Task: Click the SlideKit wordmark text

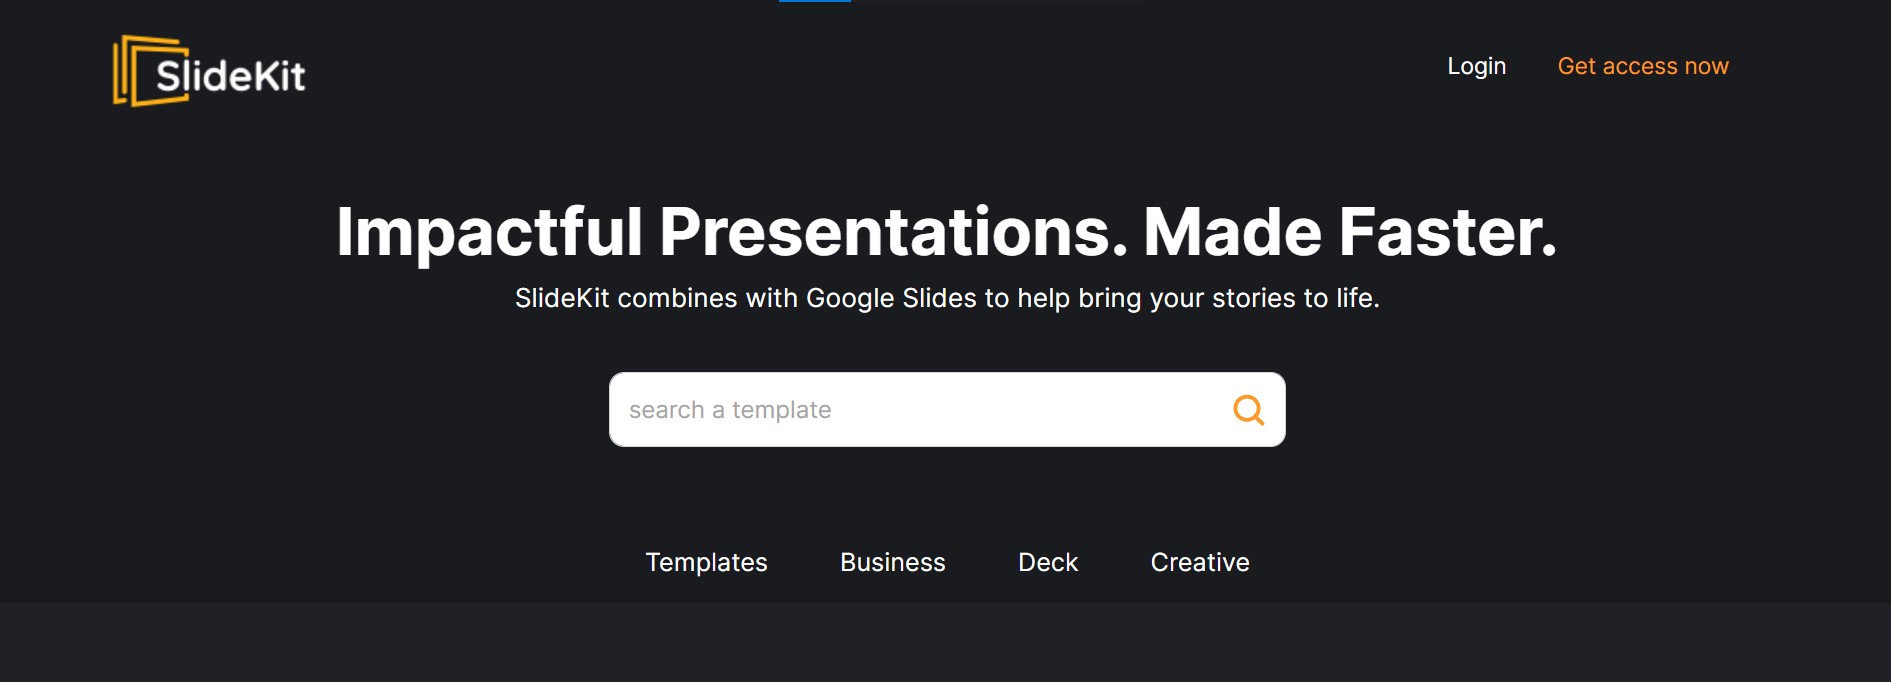Action: tap(231, 76)
